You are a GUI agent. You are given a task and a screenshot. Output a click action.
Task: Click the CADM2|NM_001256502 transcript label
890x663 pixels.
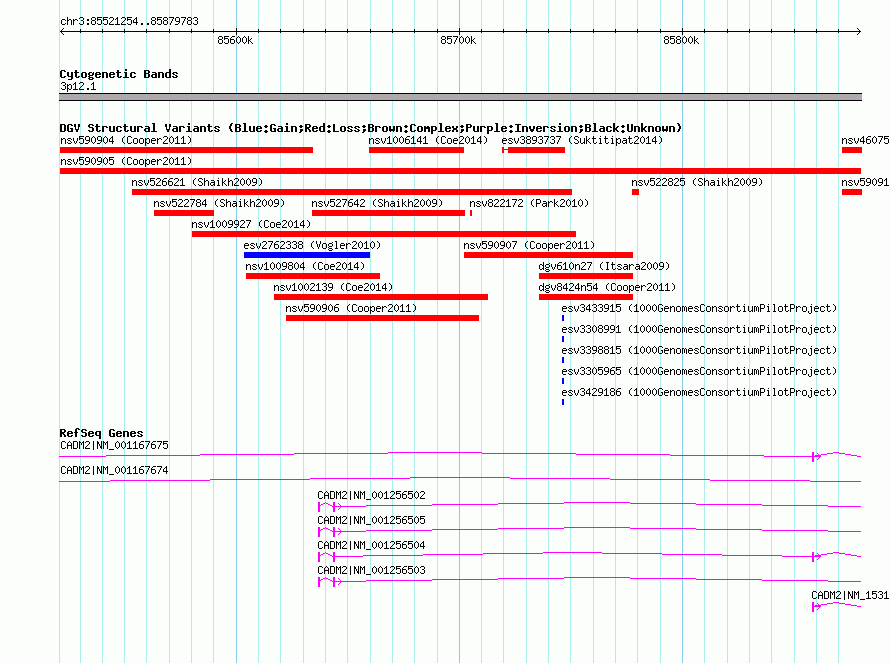pos(371,495)
